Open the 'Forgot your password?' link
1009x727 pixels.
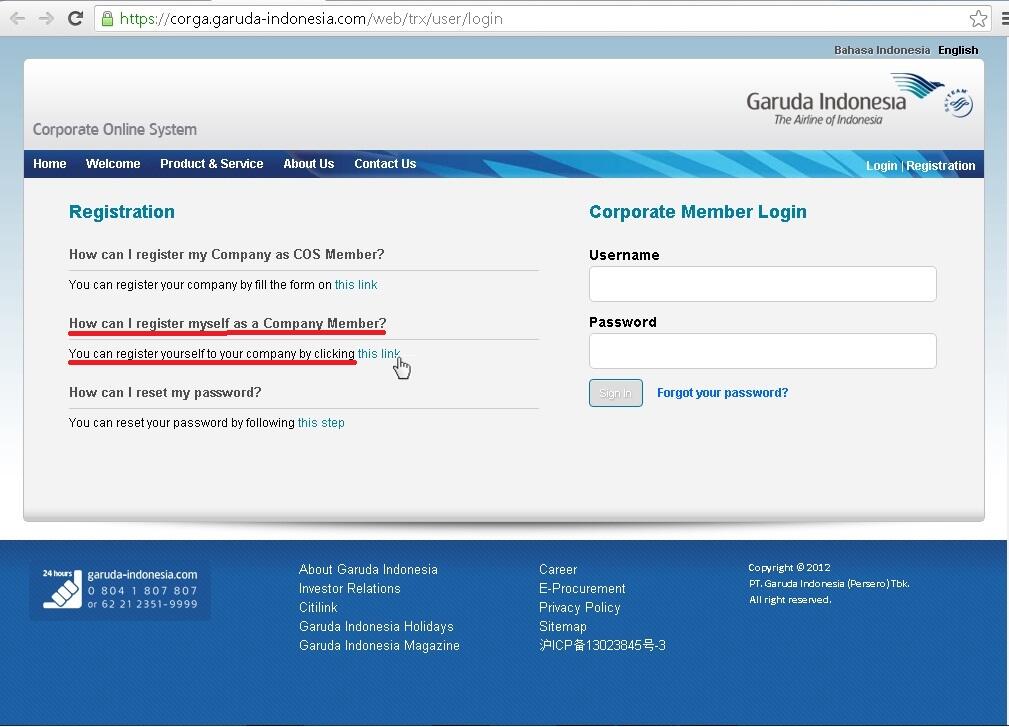(723, 393)
